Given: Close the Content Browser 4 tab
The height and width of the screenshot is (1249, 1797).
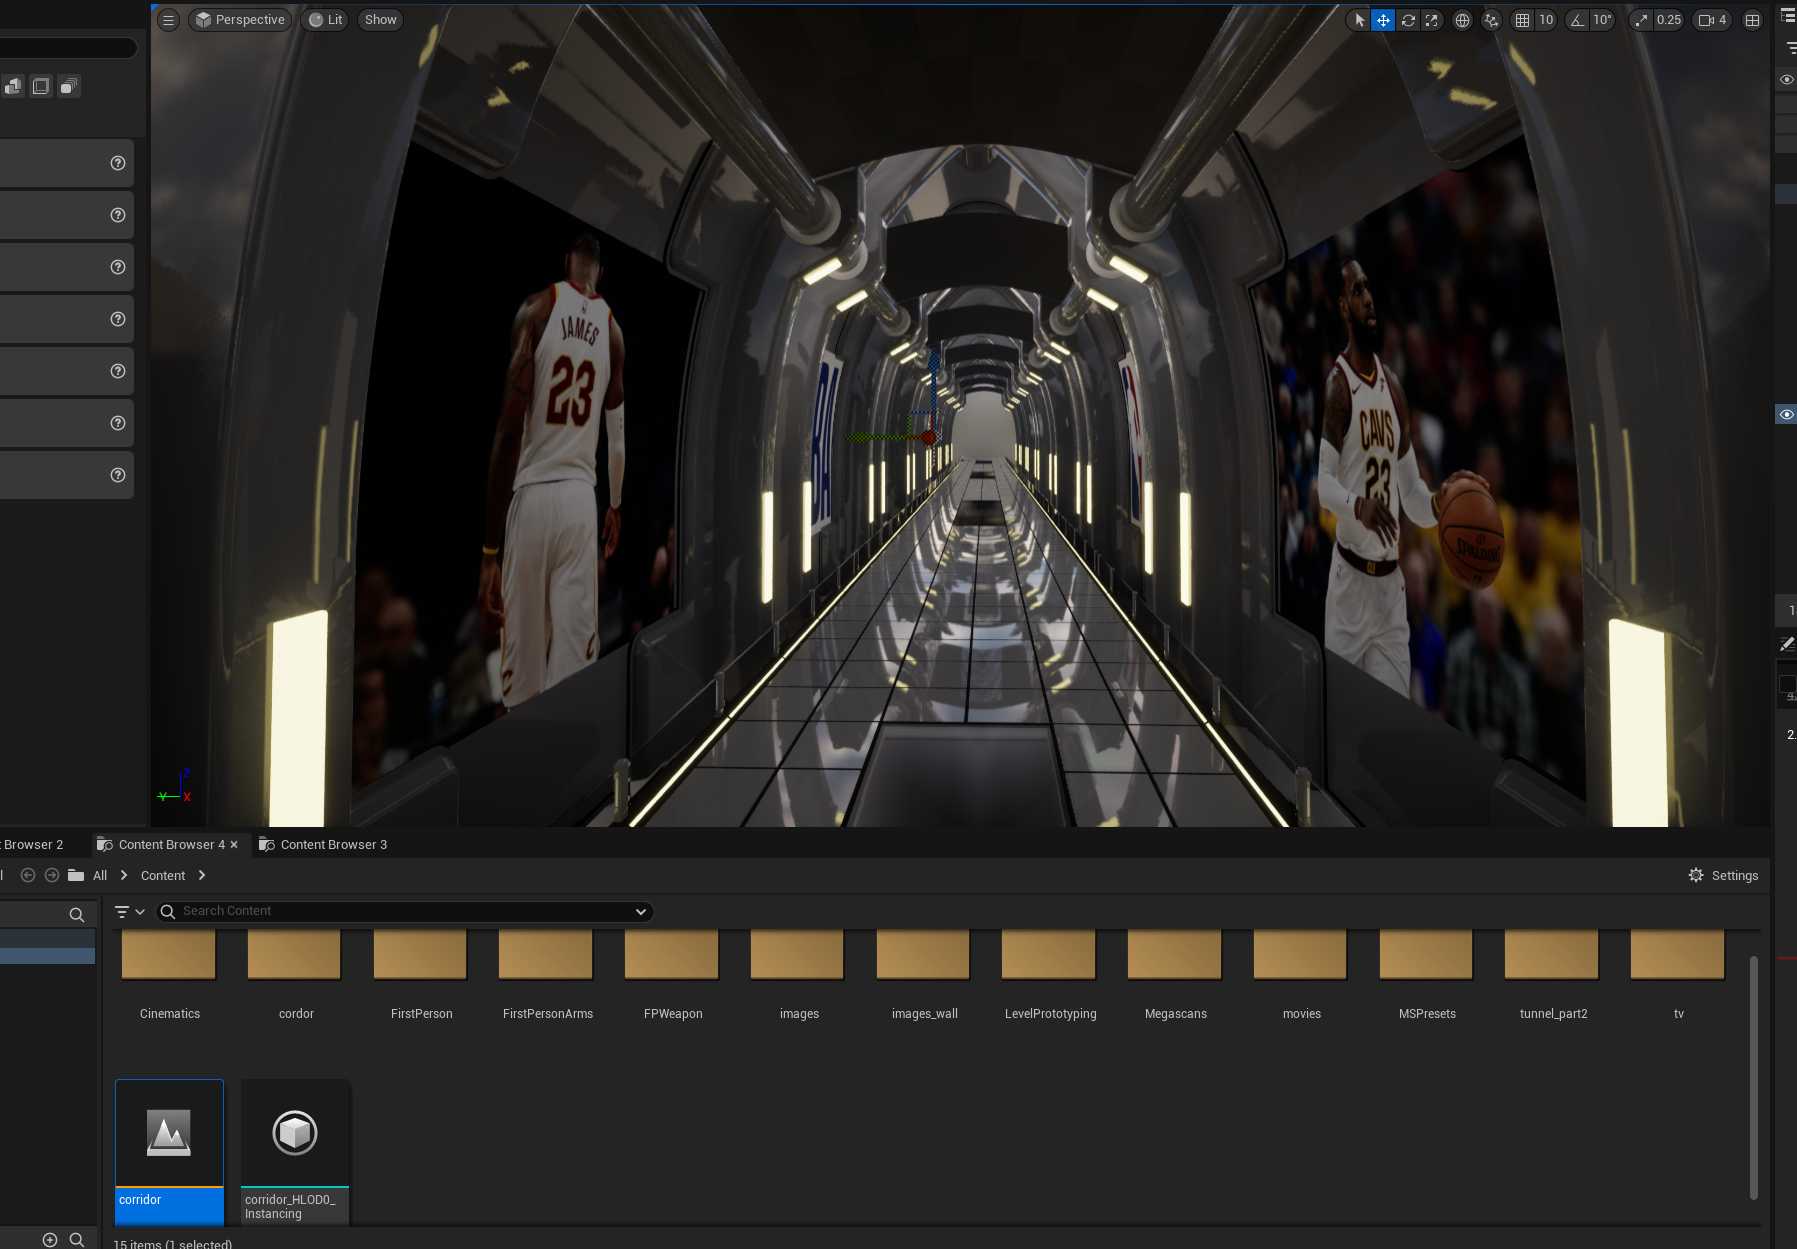Looking at the screenshot, I should [234, 845].
